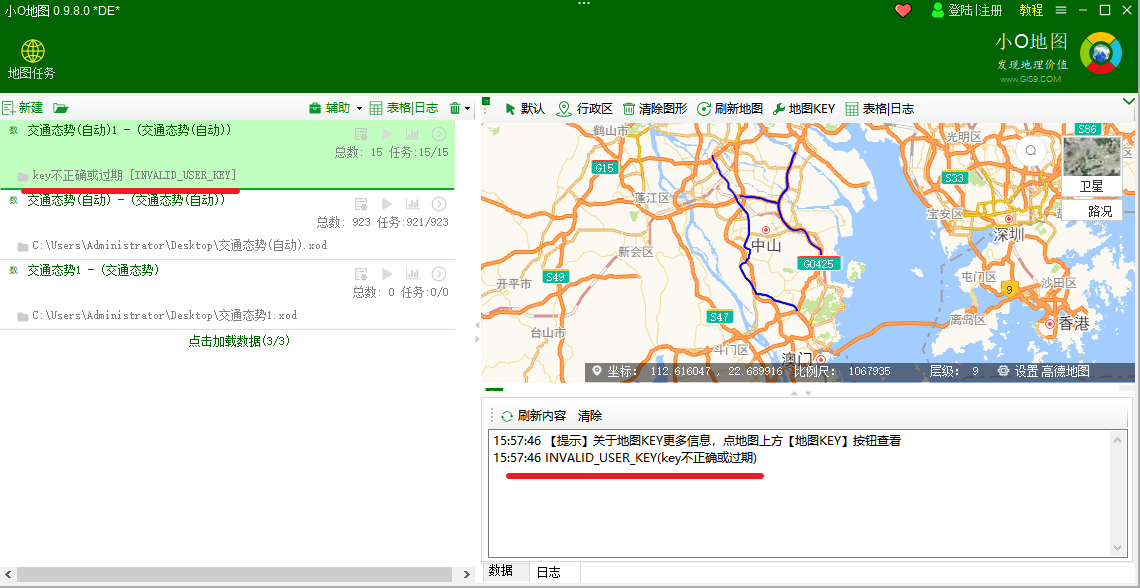Open the 行政区 administrative region tool
The width and height of the screenshot is (1140, 588).
point(585,108)
